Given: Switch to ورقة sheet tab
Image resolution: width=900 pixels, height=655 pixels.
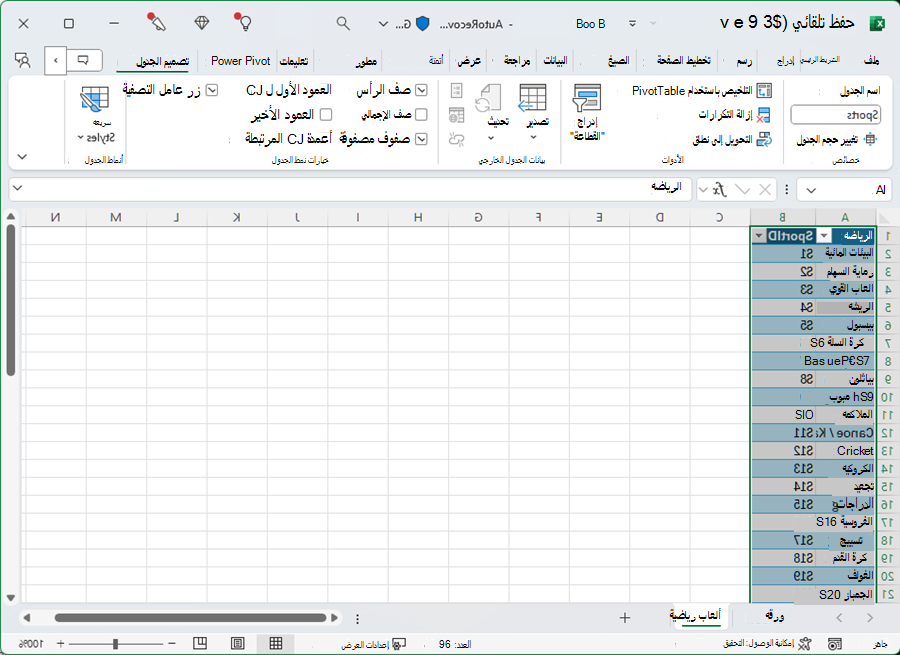Looking at the screenshot, I should tap(775, 616).
